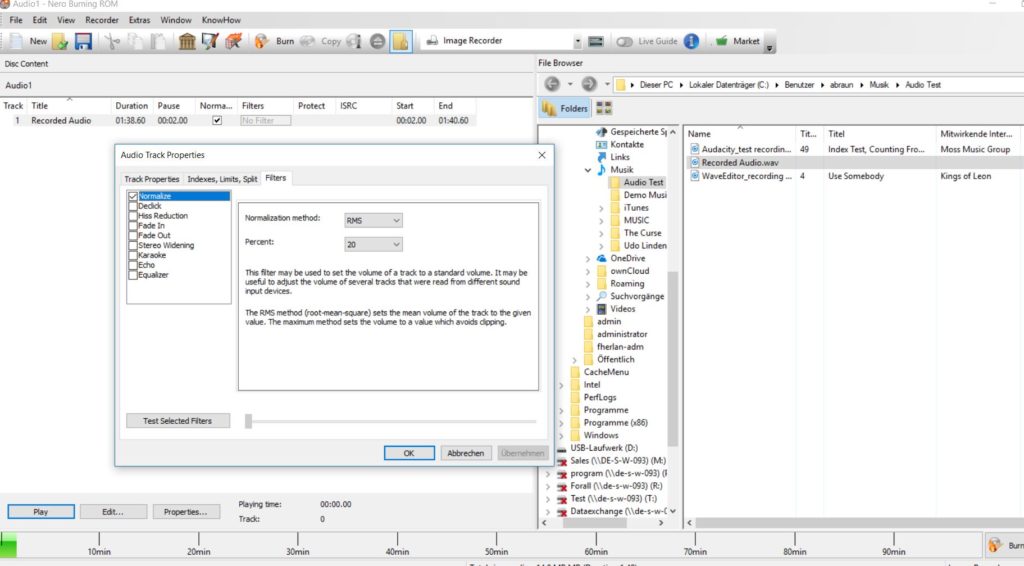This screenshot has height=566, width=1024.
Task: Expand the iTunes folder
Action: tap(601, 208)
